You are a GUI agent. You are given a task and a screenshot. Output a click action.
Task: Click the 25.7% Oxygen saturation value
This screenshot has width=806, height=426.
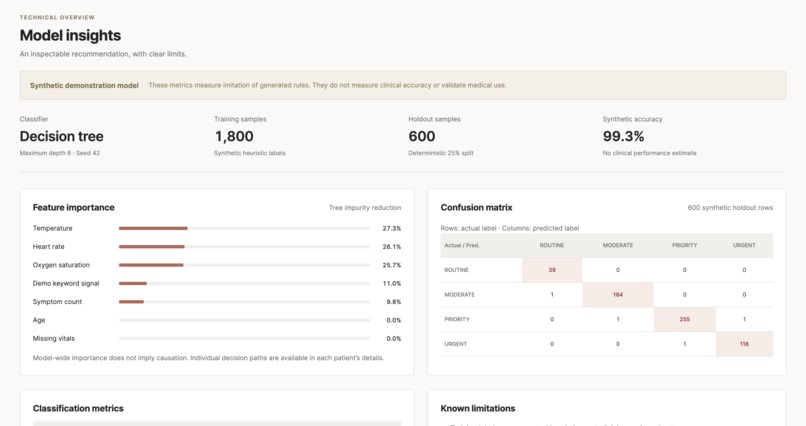[x=392, y=265]
